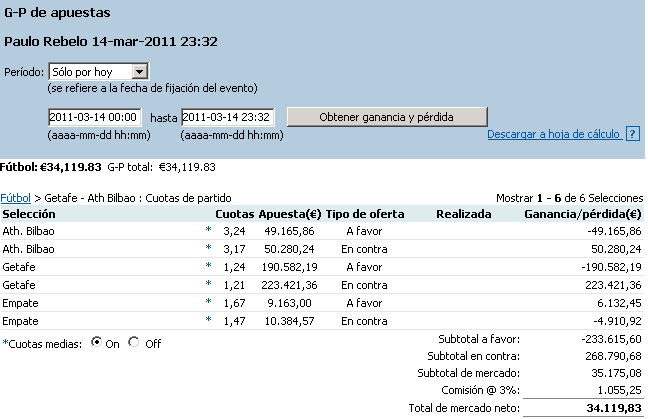
Task: Click the Paulo Rebelo 14-mar-2011 23:32 heading
Action: [111, 42]
